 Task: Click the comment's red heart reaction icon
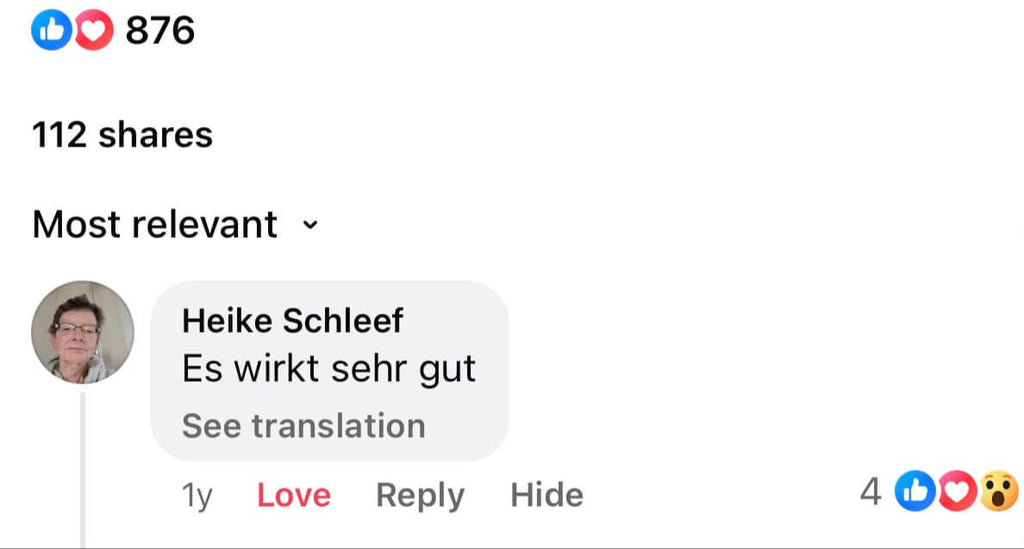click(957, 492)
